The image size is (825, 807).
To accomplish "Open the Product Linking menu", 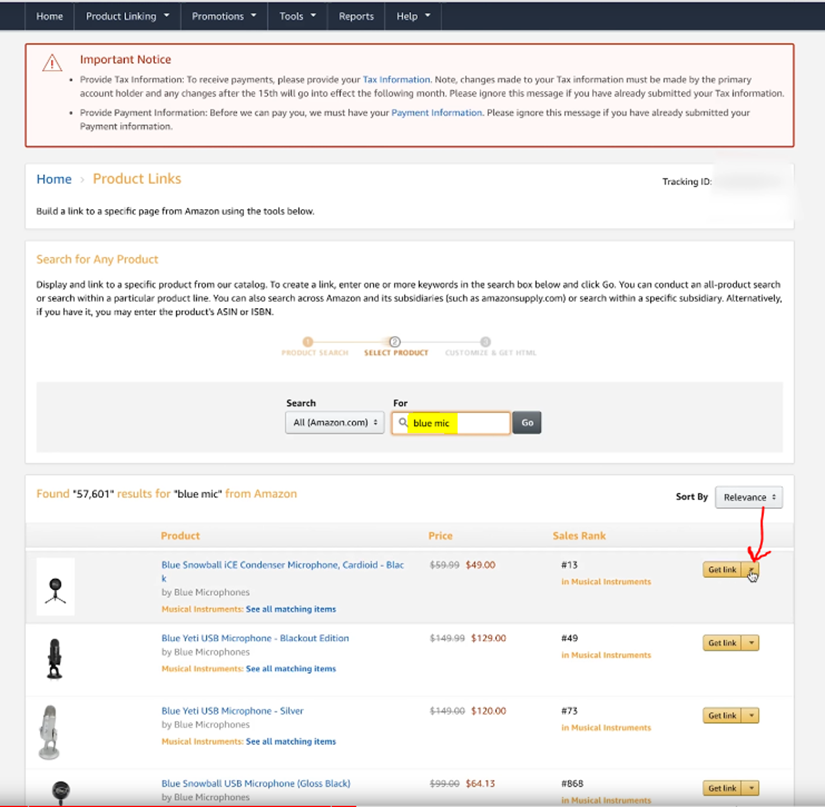I will pyautogui.click(x=127, y=16).
